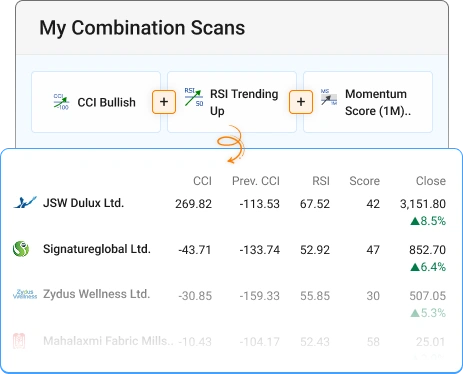Click the orange curved arrow icon
The height and width of the screenshot is (374, 463).
(231, 144)
